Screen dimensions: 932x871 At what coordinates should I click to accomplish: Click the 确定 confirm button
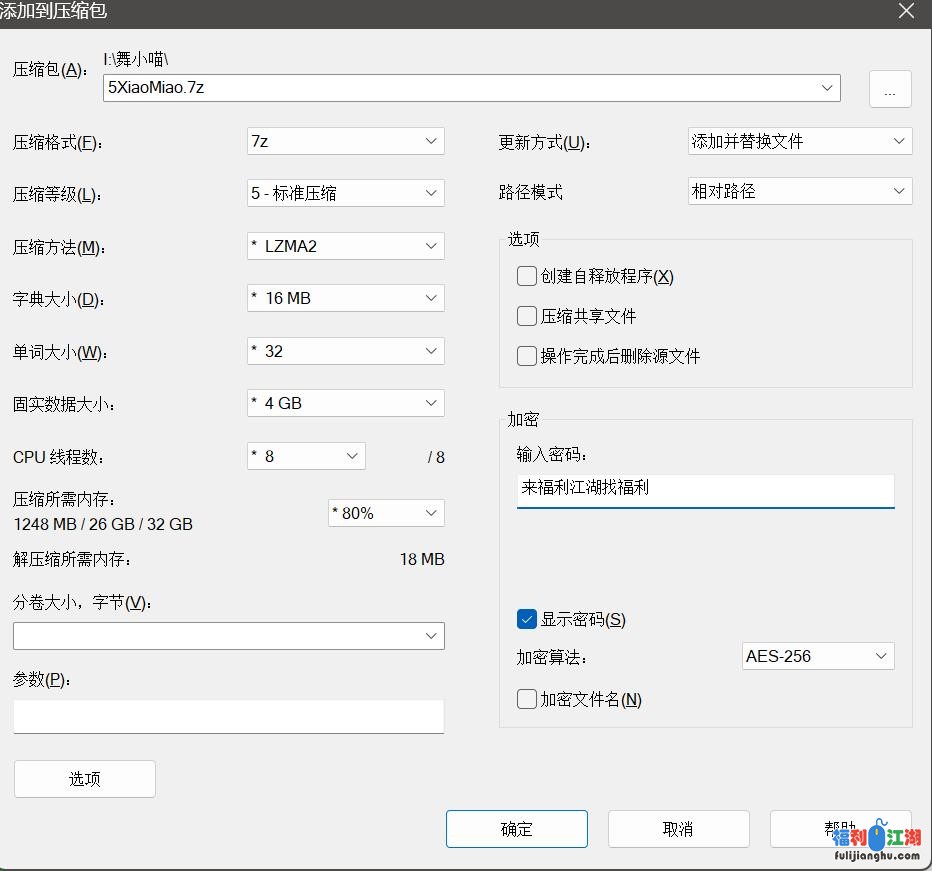[516, 828]
